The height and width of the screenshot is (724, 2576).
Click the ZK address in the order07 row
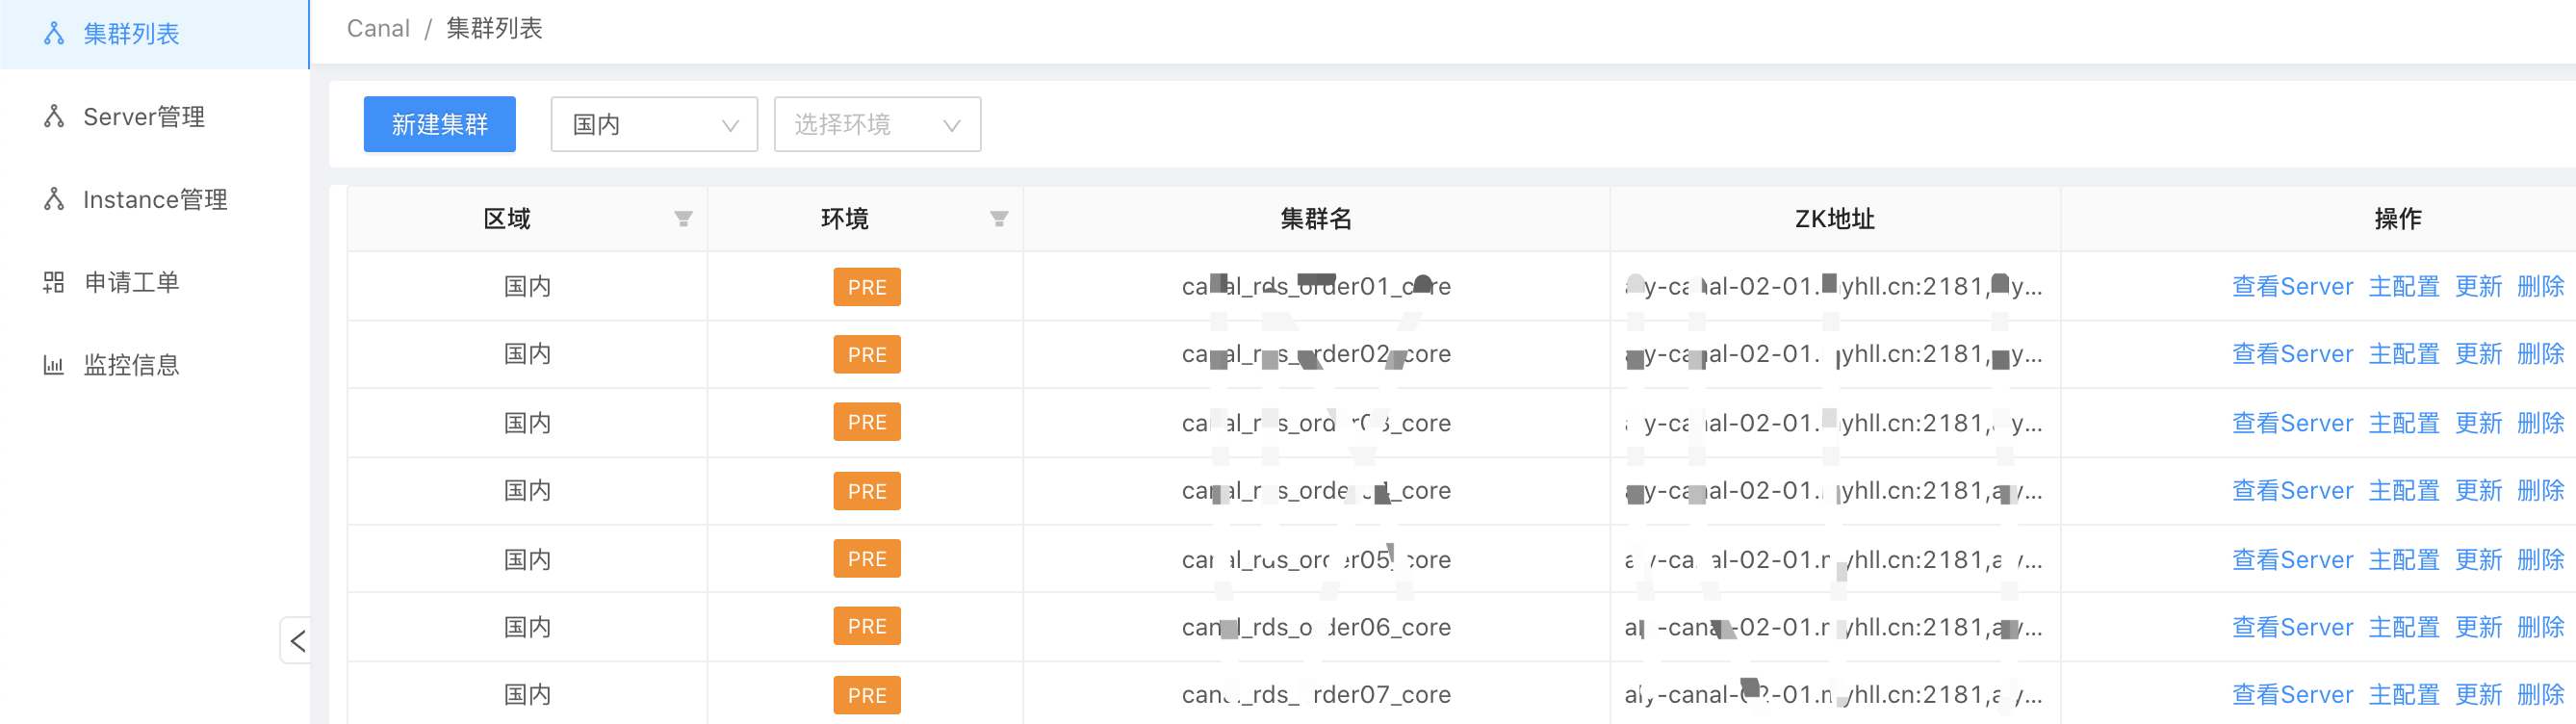click(1834, 695)
